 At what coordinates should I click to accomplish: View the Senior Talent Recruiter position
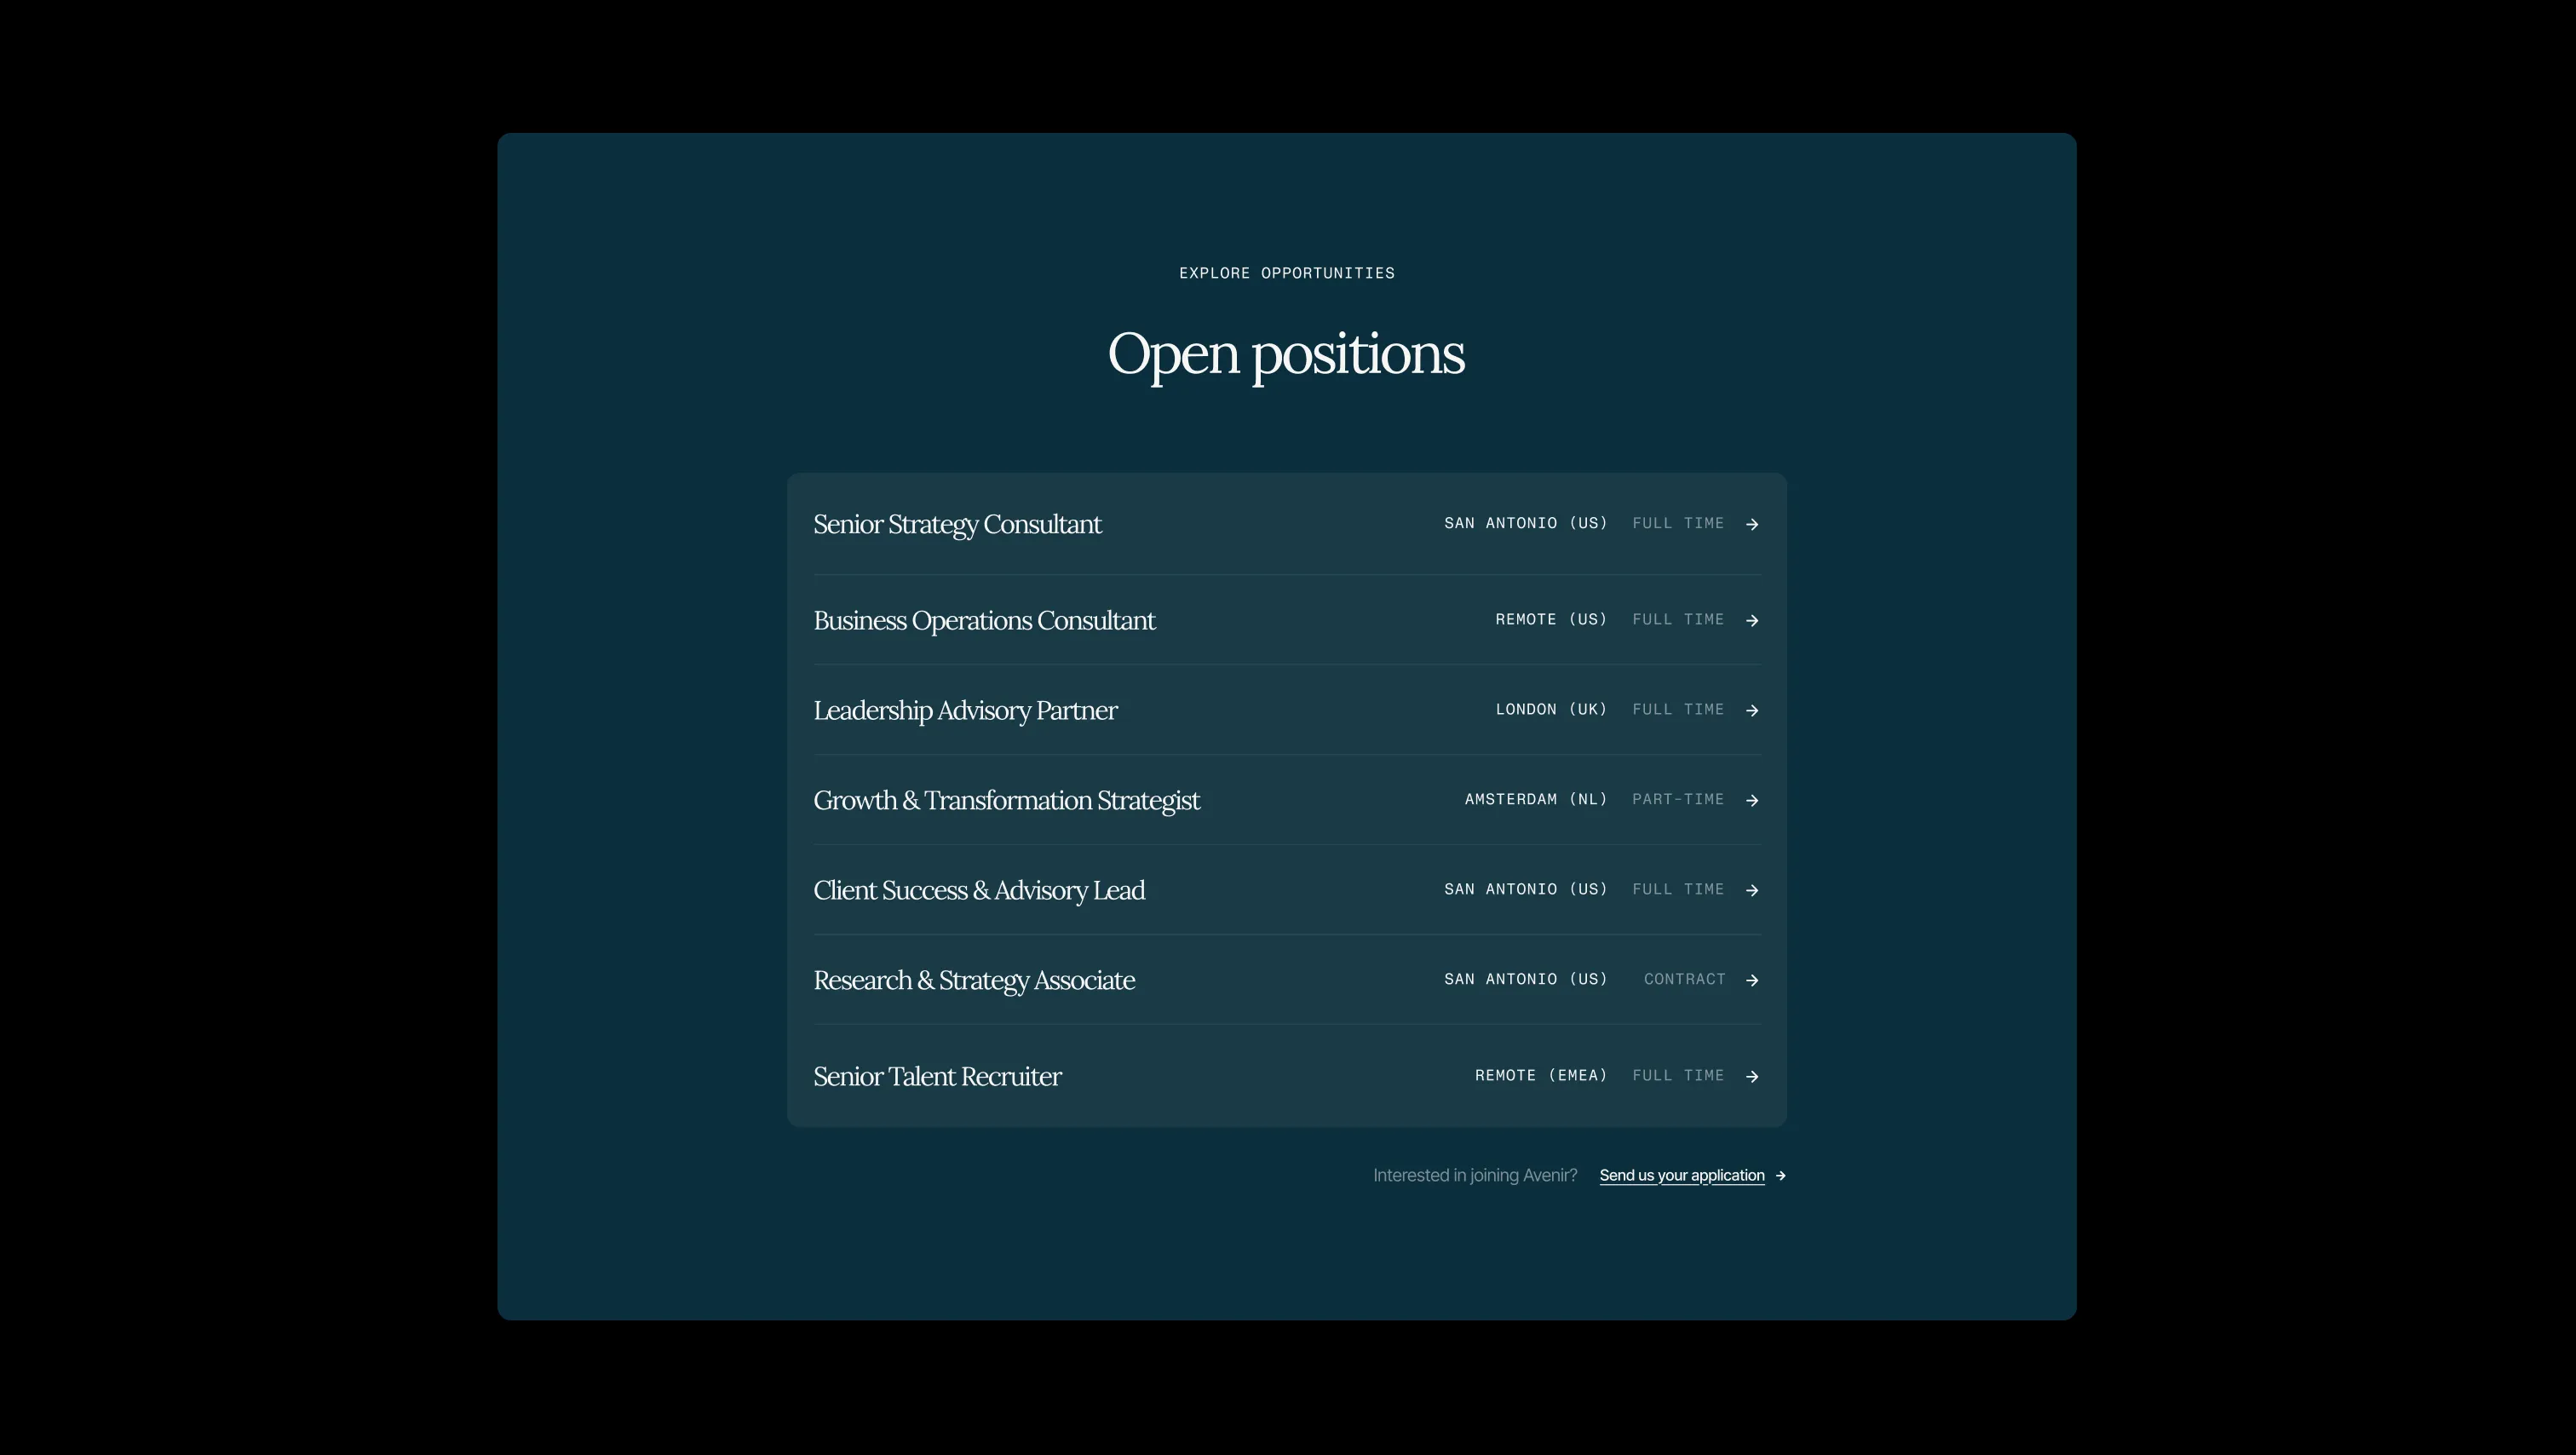(1287, 1076)
